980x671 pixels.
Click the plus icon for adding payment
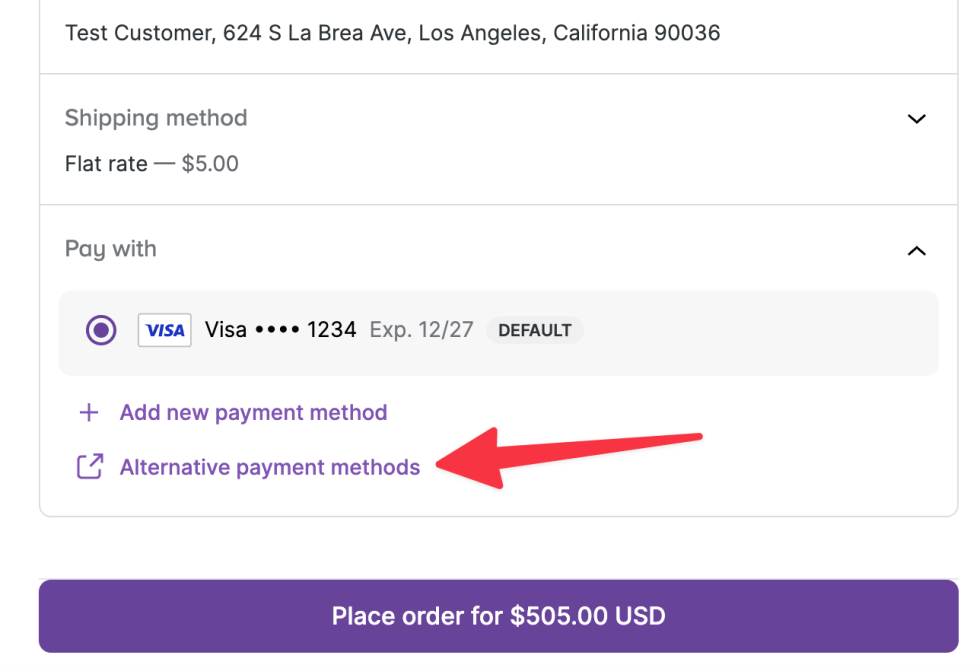coord(89,413)
